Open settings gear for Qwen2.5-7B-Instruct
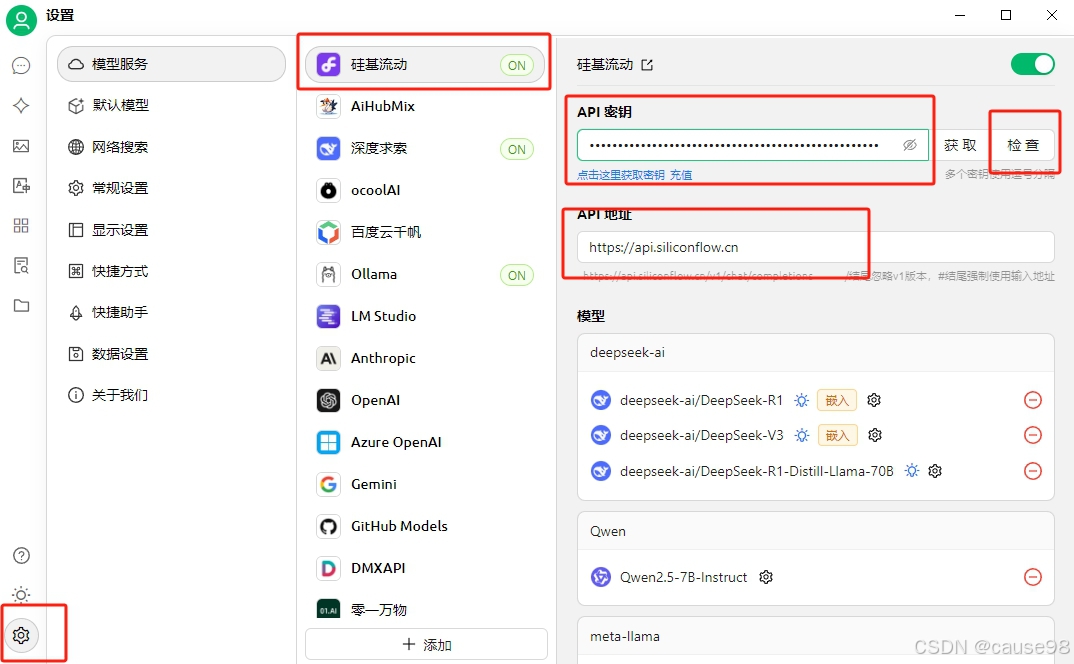 coord(766,577)
